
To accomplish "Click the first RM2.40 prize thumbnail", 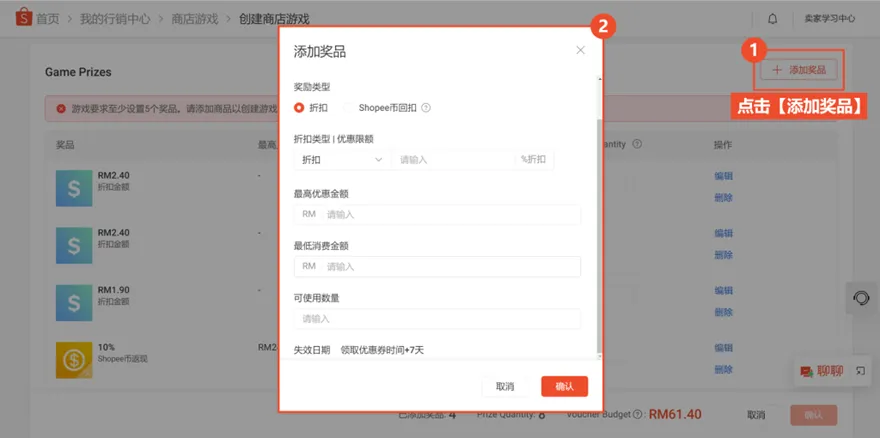I will pyautogui.click(x=74, y=188).
